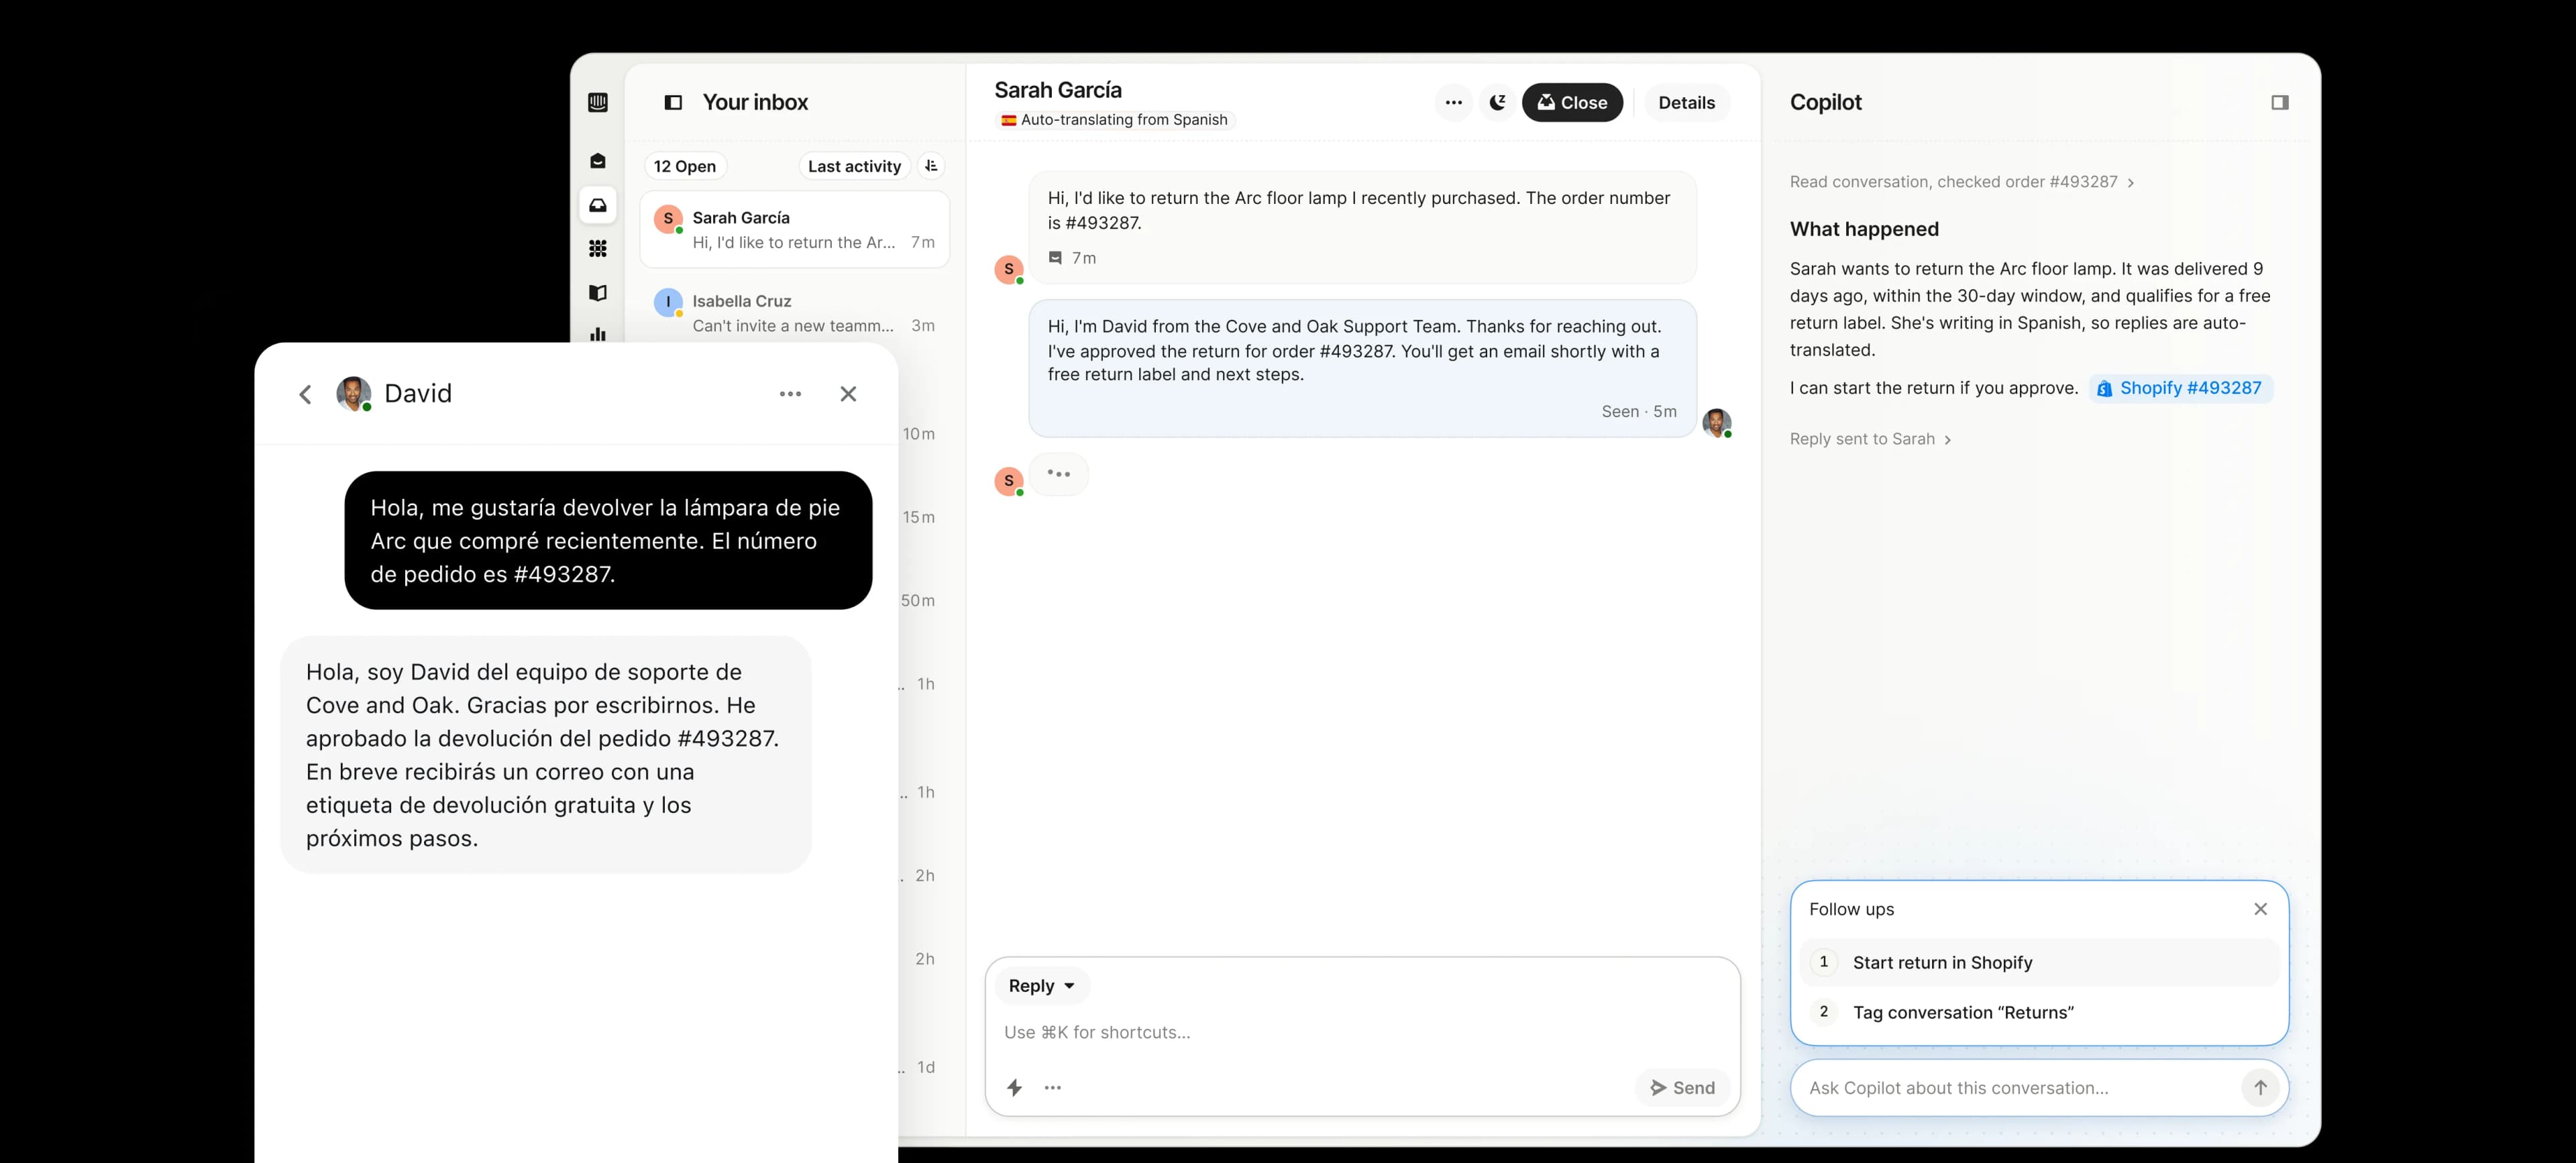Open the knowledge book icon in sidebar
The height and width of the screenshot is (1163, 2576).
pos(598,293)
